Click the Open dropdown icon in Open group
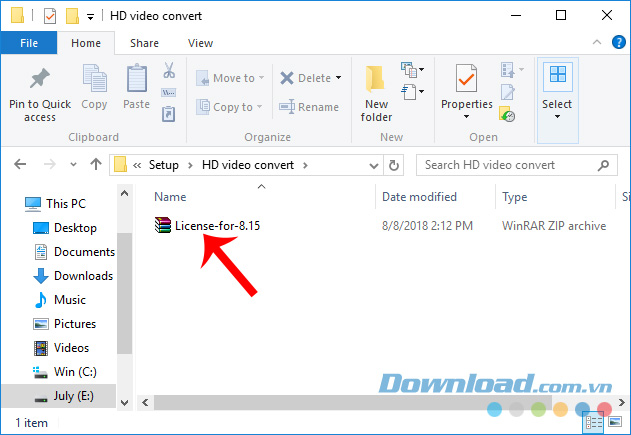 [512, 70]
